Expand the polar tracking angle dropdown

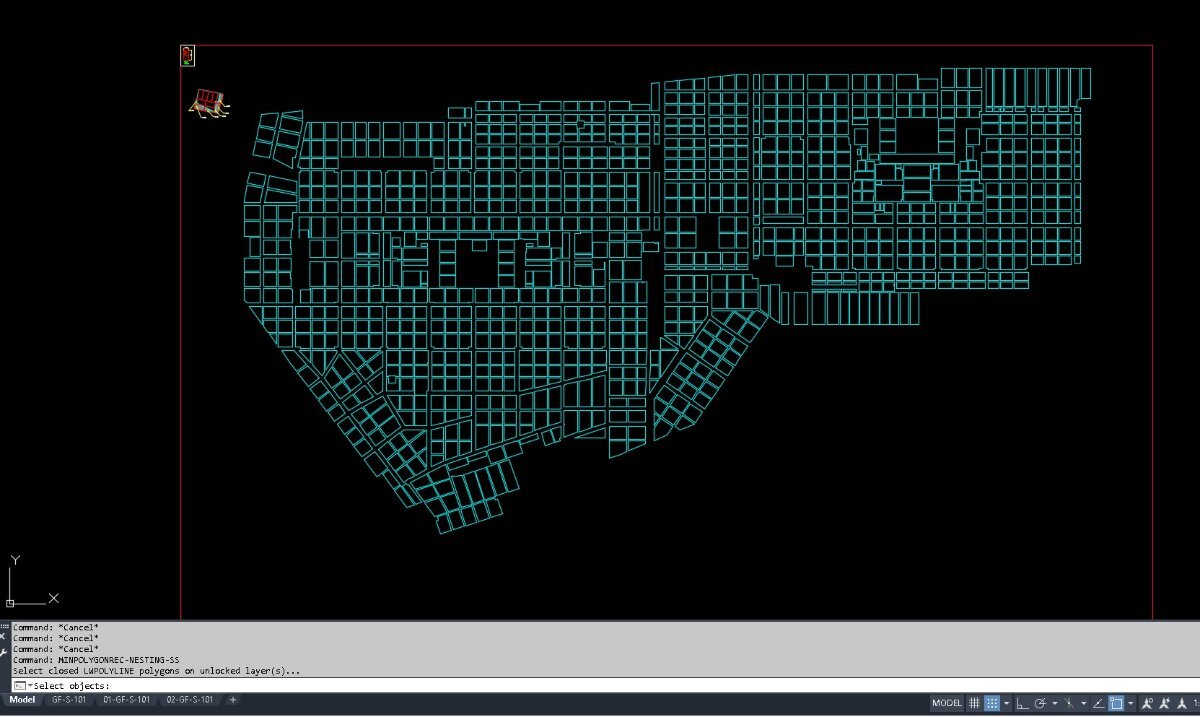[x=1055, y=703]
